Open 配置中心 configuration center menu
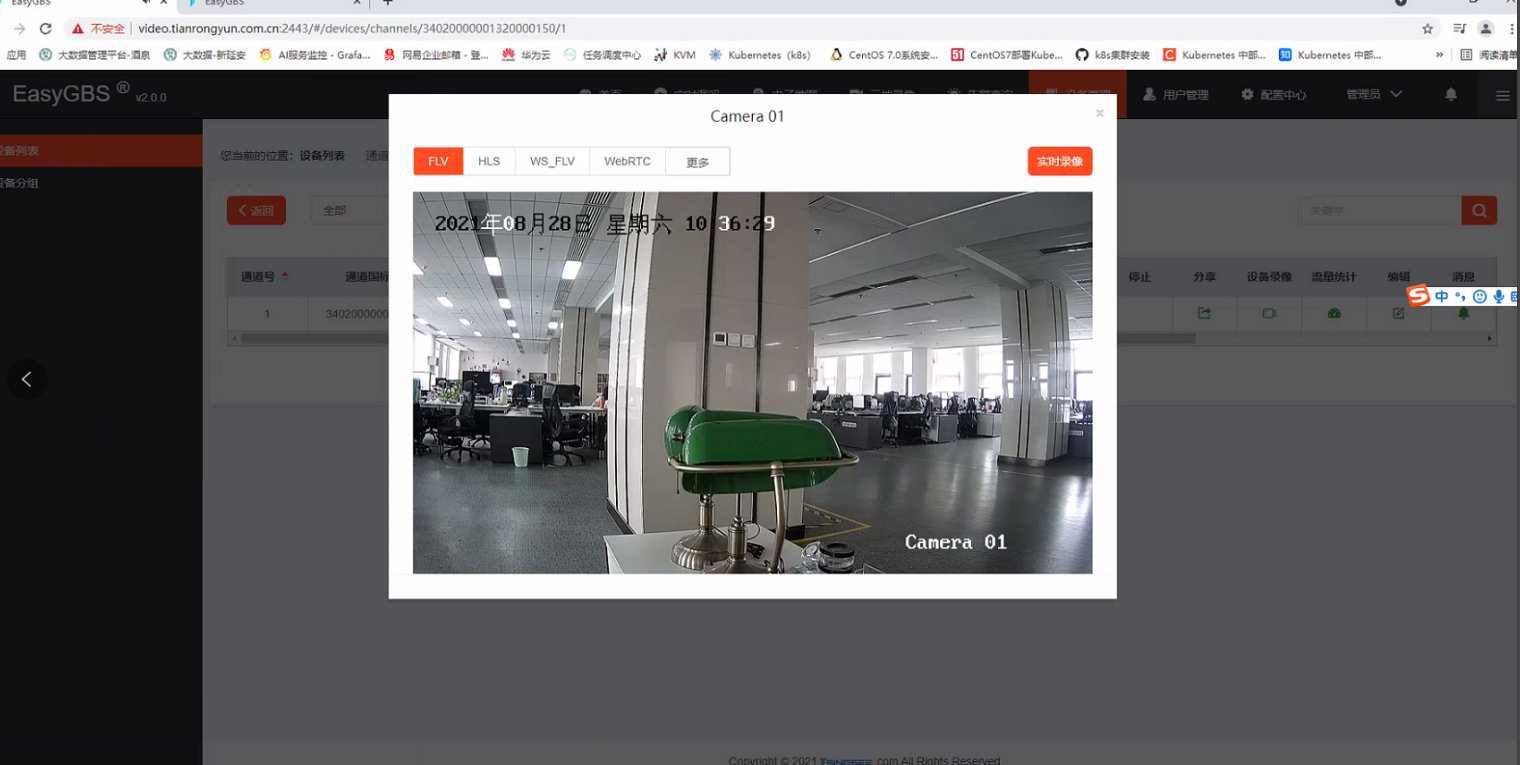Screen dimensions: 1520x765 [1273, 95]
